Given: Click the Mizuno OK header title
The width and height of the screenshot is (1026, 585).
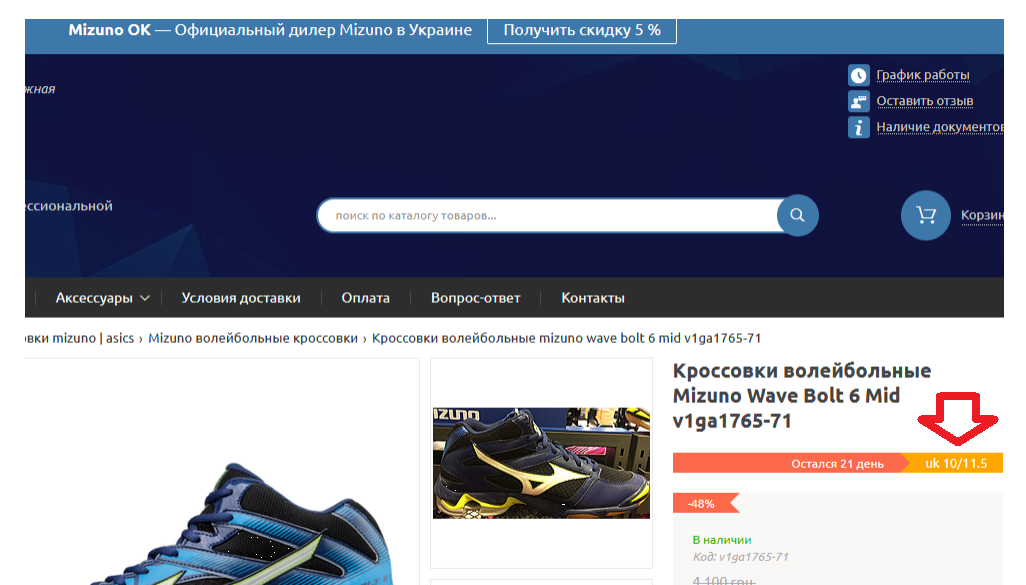Looking at the screenshot, I should coord(109,30).
